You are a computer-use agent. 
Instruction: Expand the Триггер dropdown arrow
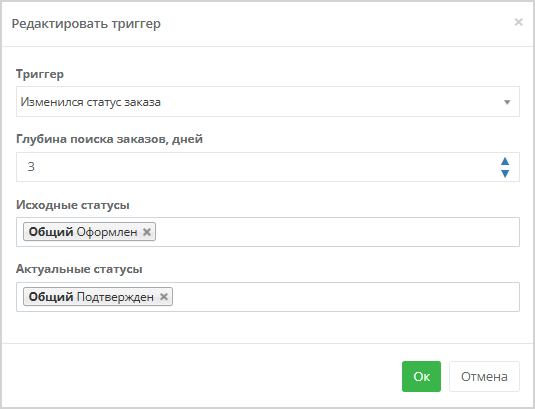(507, 102)
